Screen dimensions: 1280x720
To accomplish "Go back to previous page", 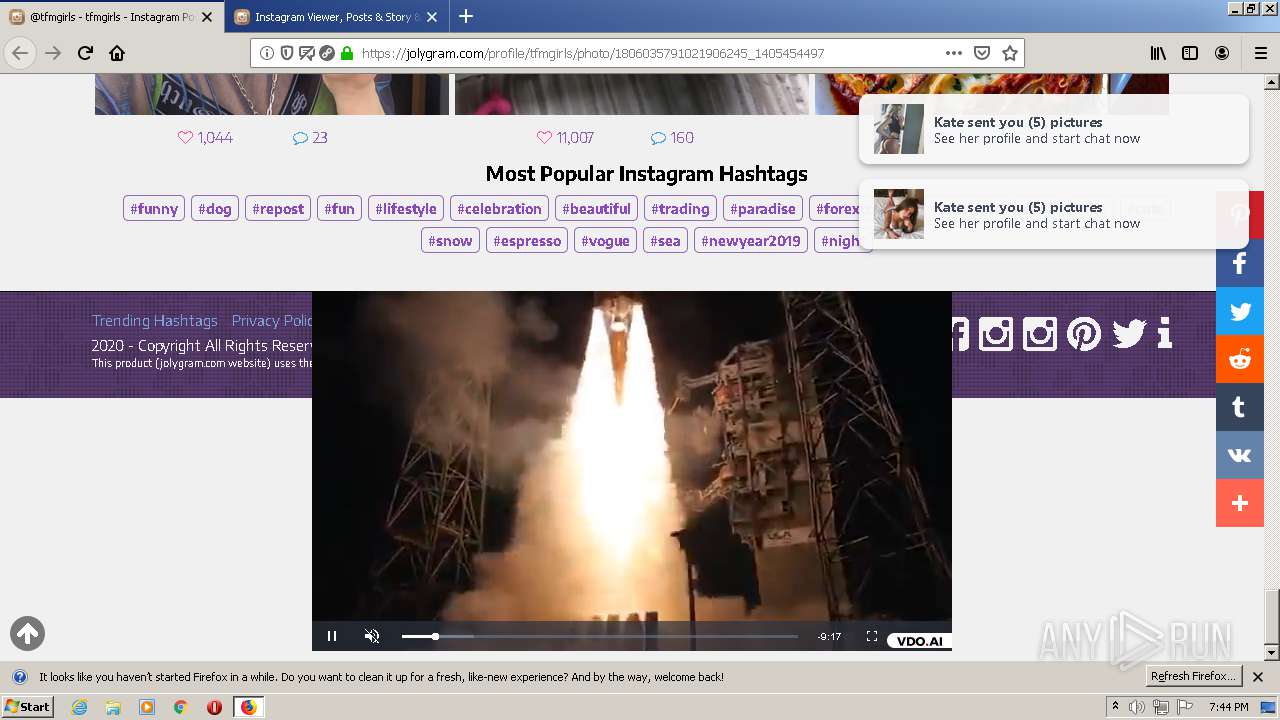I will click(20, 53).
